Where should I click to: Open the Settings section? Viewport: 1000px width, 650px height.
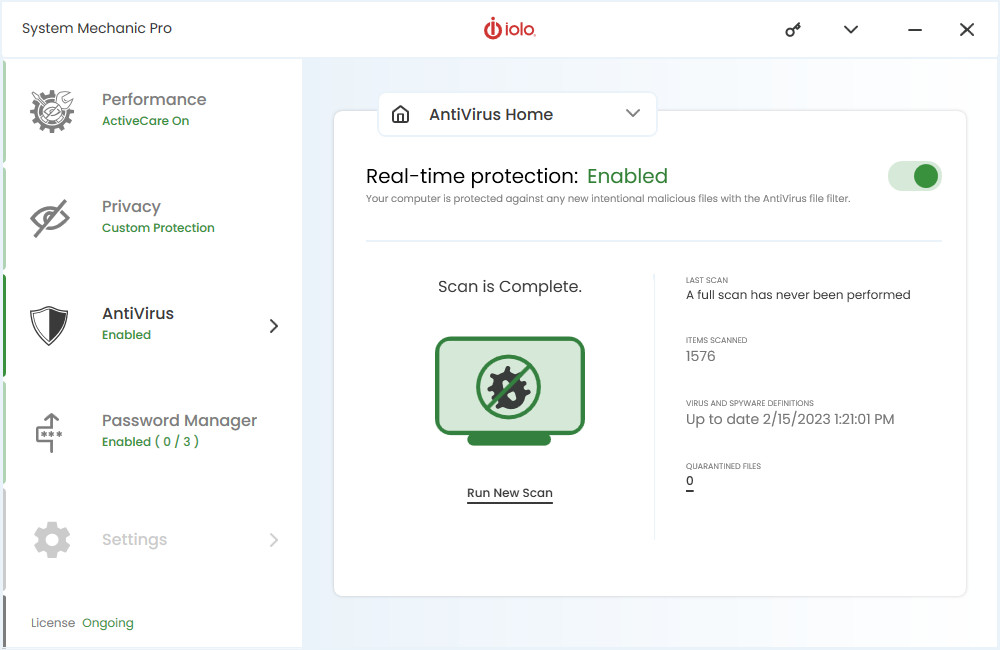coord(152,540)
